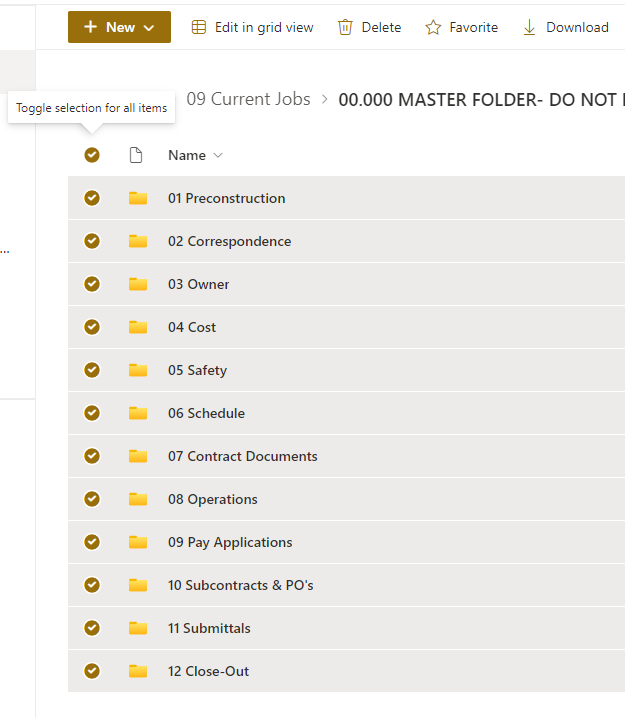Screen dimensions: 625x718
Task: Click the 05 Safety folder icon
Action: [x=138, y=370]
